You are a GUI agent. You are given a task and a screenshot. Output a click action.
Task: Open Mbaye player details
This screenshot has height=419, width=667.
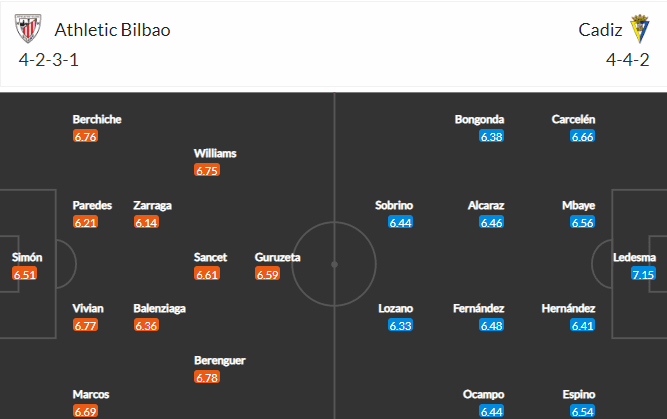click(x=578, y=205)
